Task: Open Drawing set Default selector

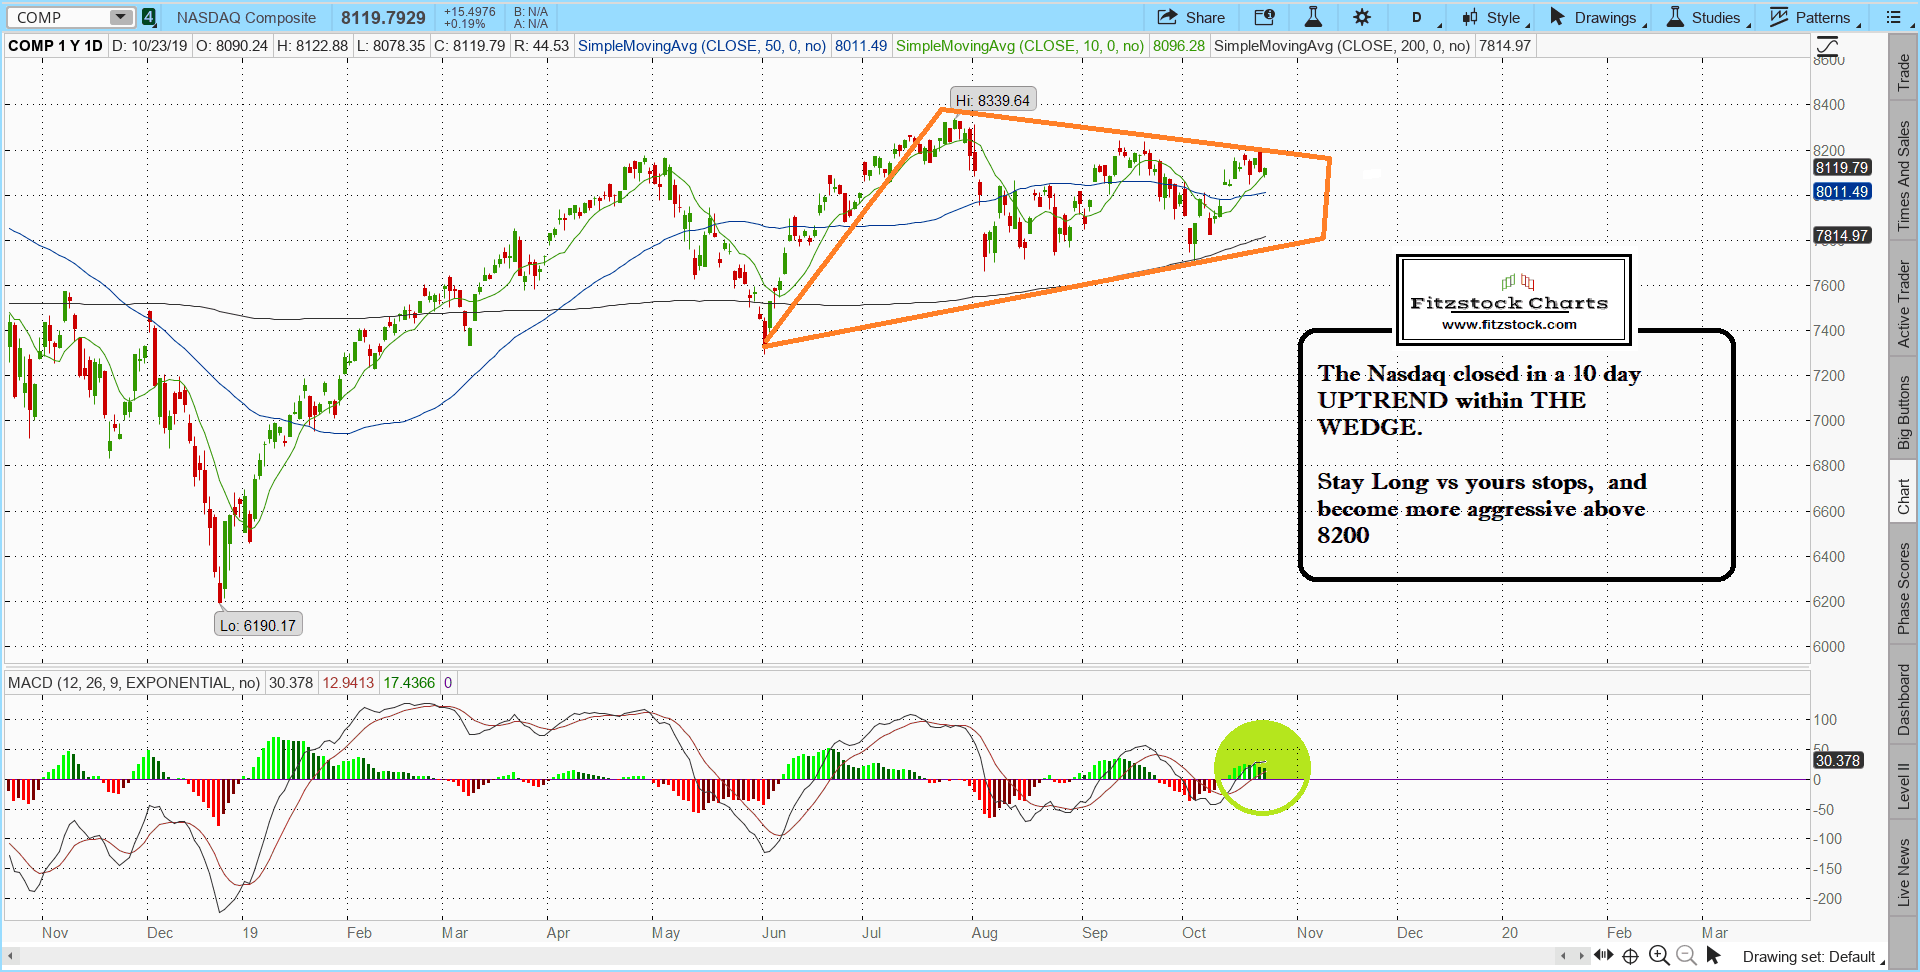Action: pos(1810,957)
